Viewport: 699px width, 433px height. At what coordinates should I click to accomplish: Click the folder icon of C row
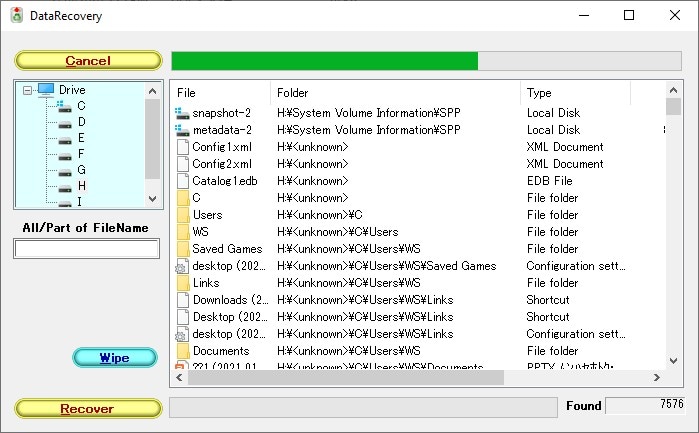pyautogui.click(x=183, y=198)
